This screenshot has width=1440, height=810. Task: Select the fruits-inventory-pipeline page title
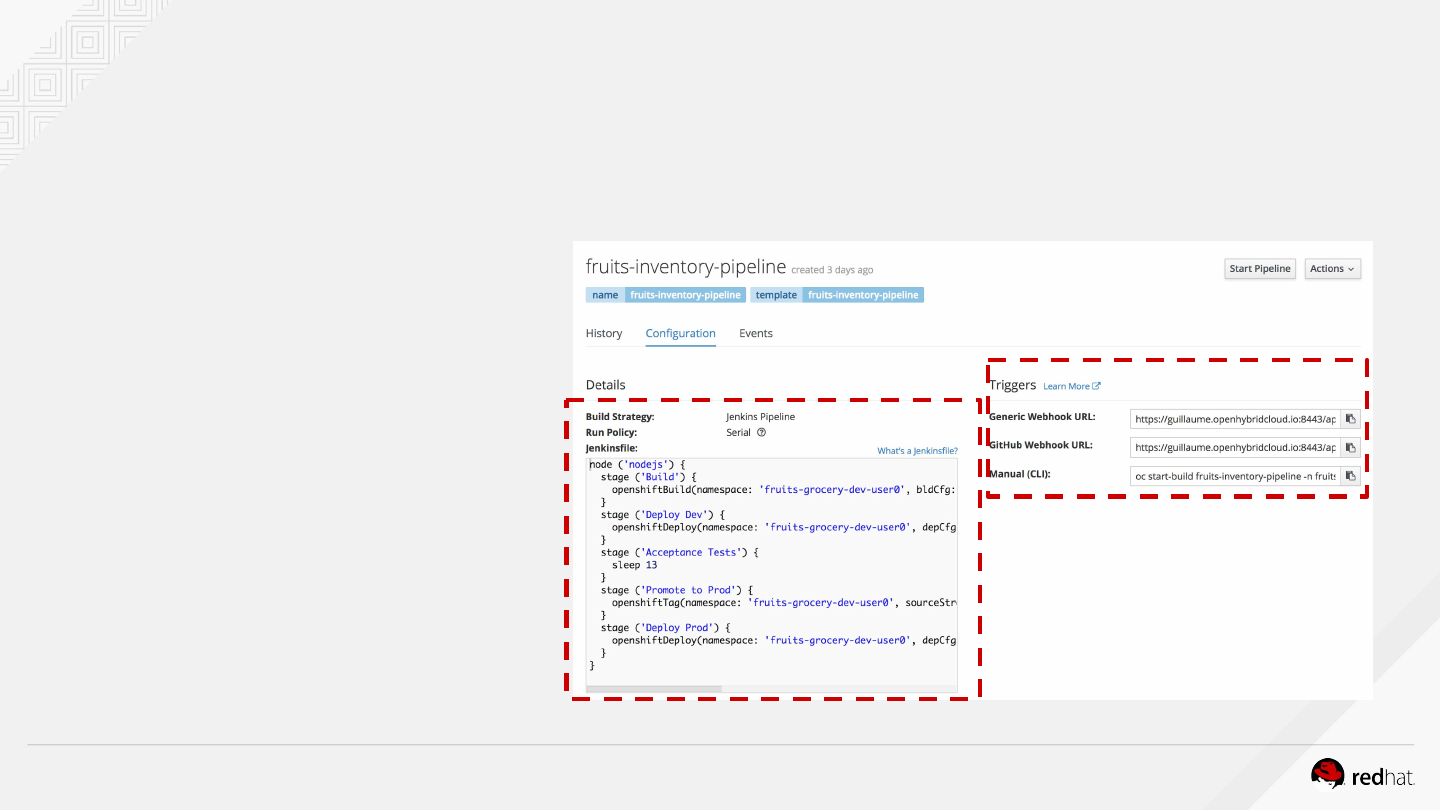click(686, 267)
